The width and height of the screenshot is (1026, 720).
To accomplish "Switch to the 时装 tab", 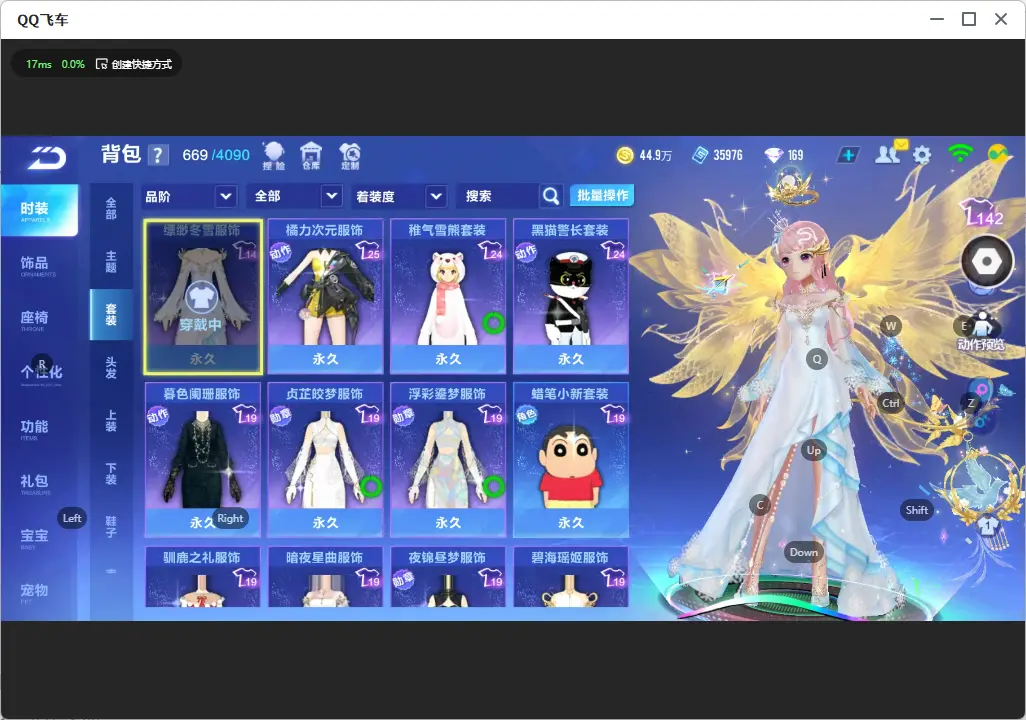I will point(39,210).
